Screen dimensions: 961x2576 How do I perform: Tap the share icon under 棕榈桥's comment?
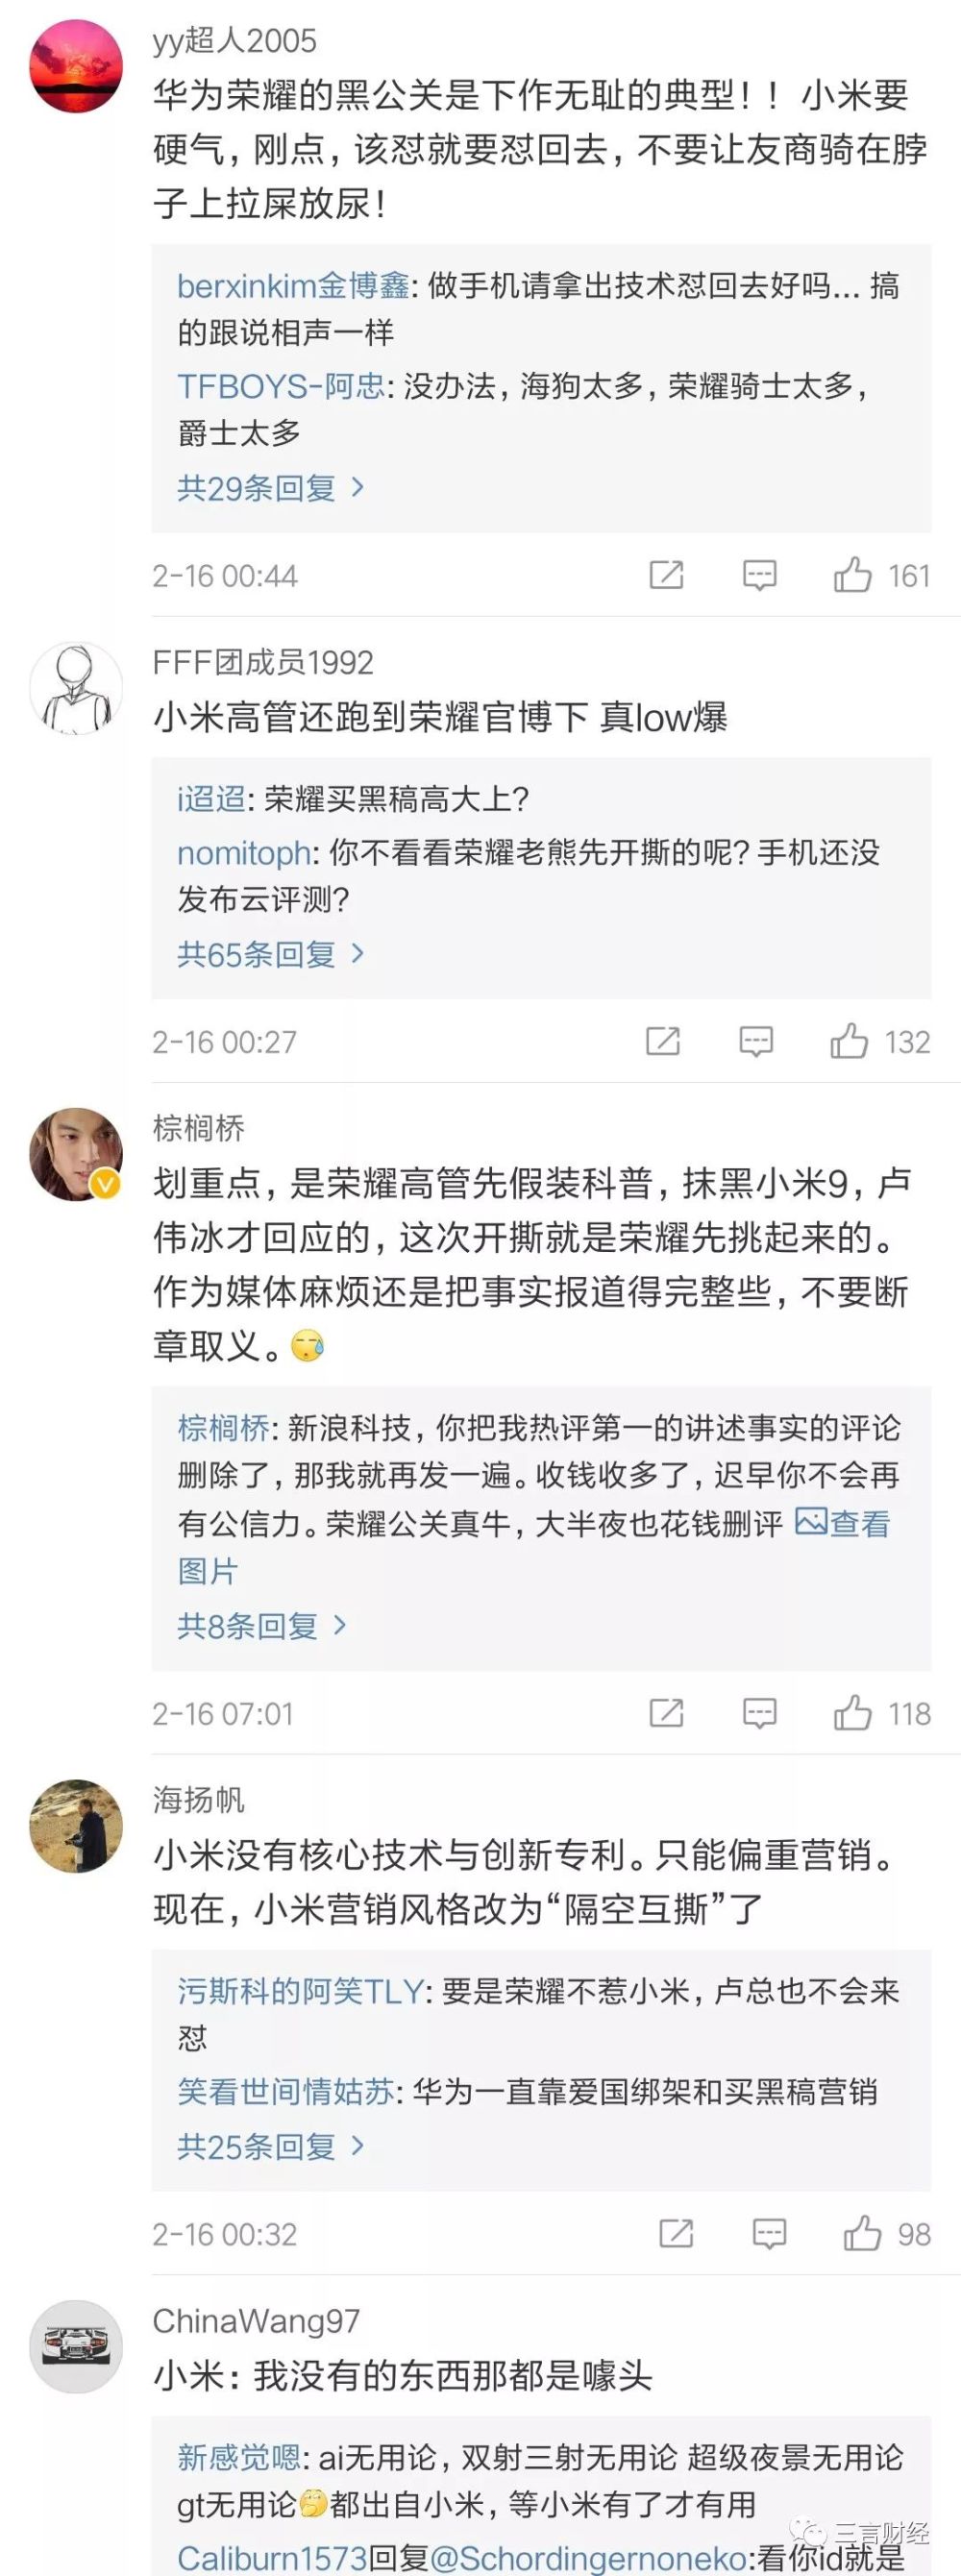coord(665,1713)
